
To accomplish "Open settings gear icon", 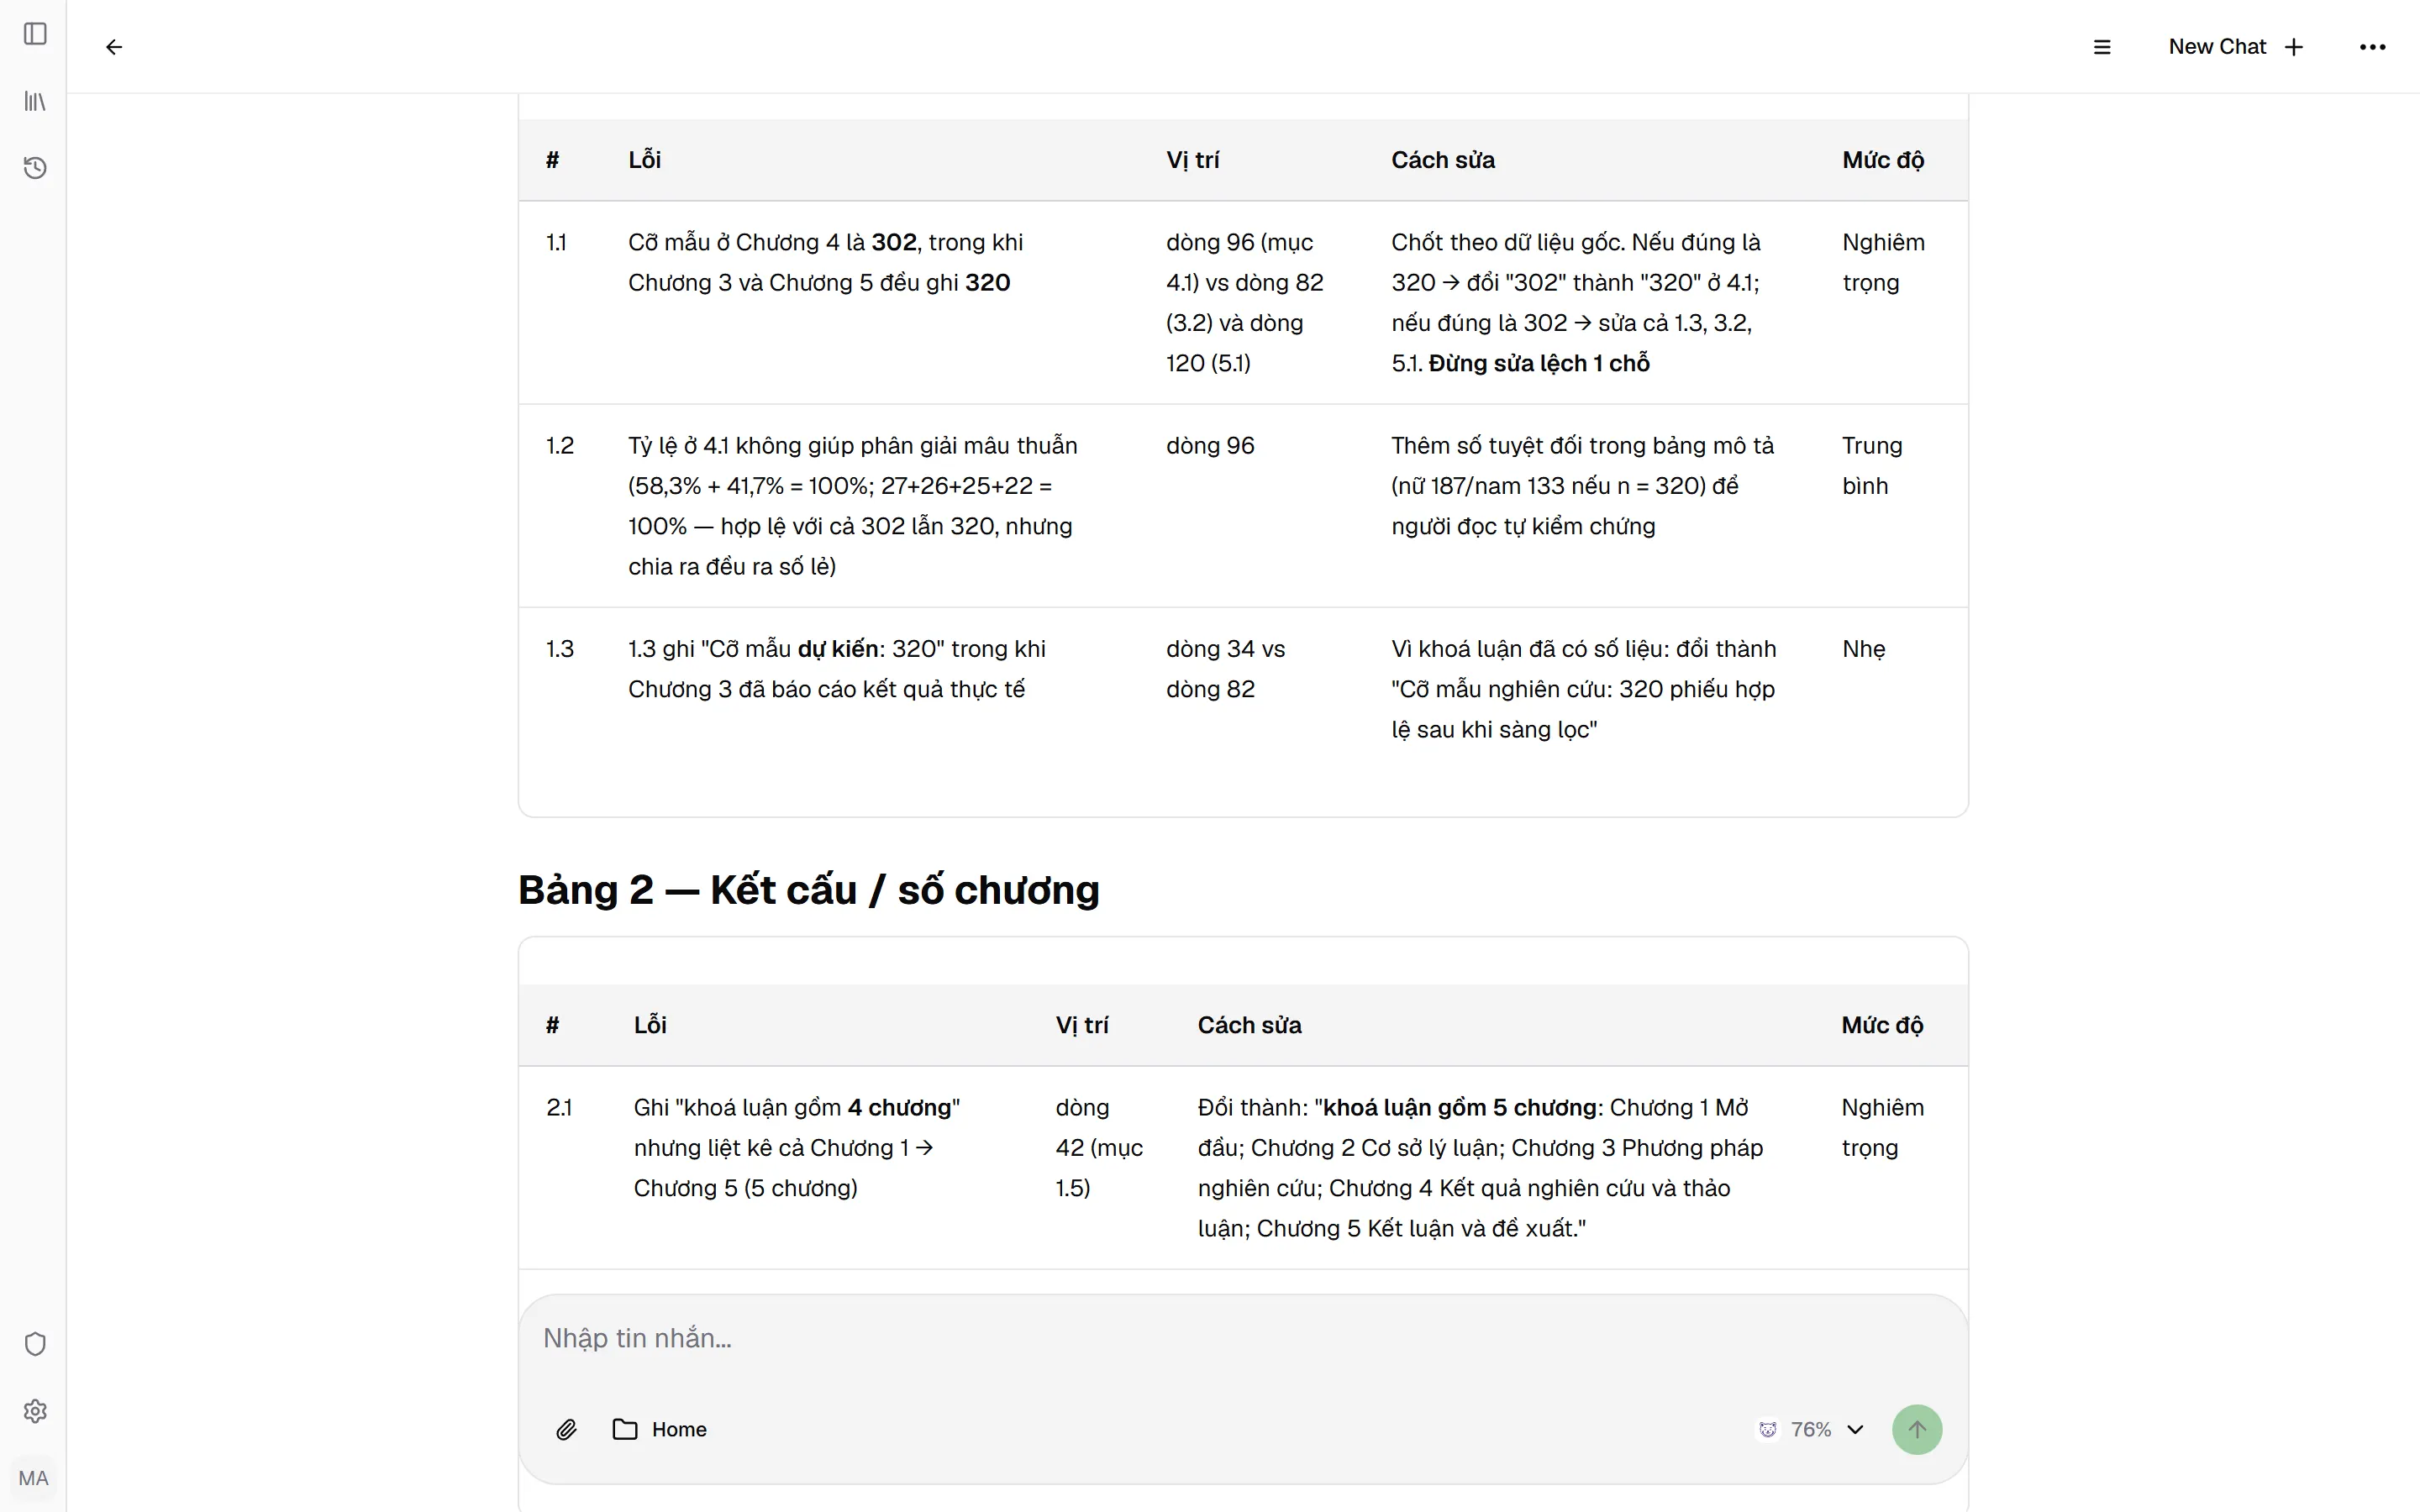I will click(35, 1411).
